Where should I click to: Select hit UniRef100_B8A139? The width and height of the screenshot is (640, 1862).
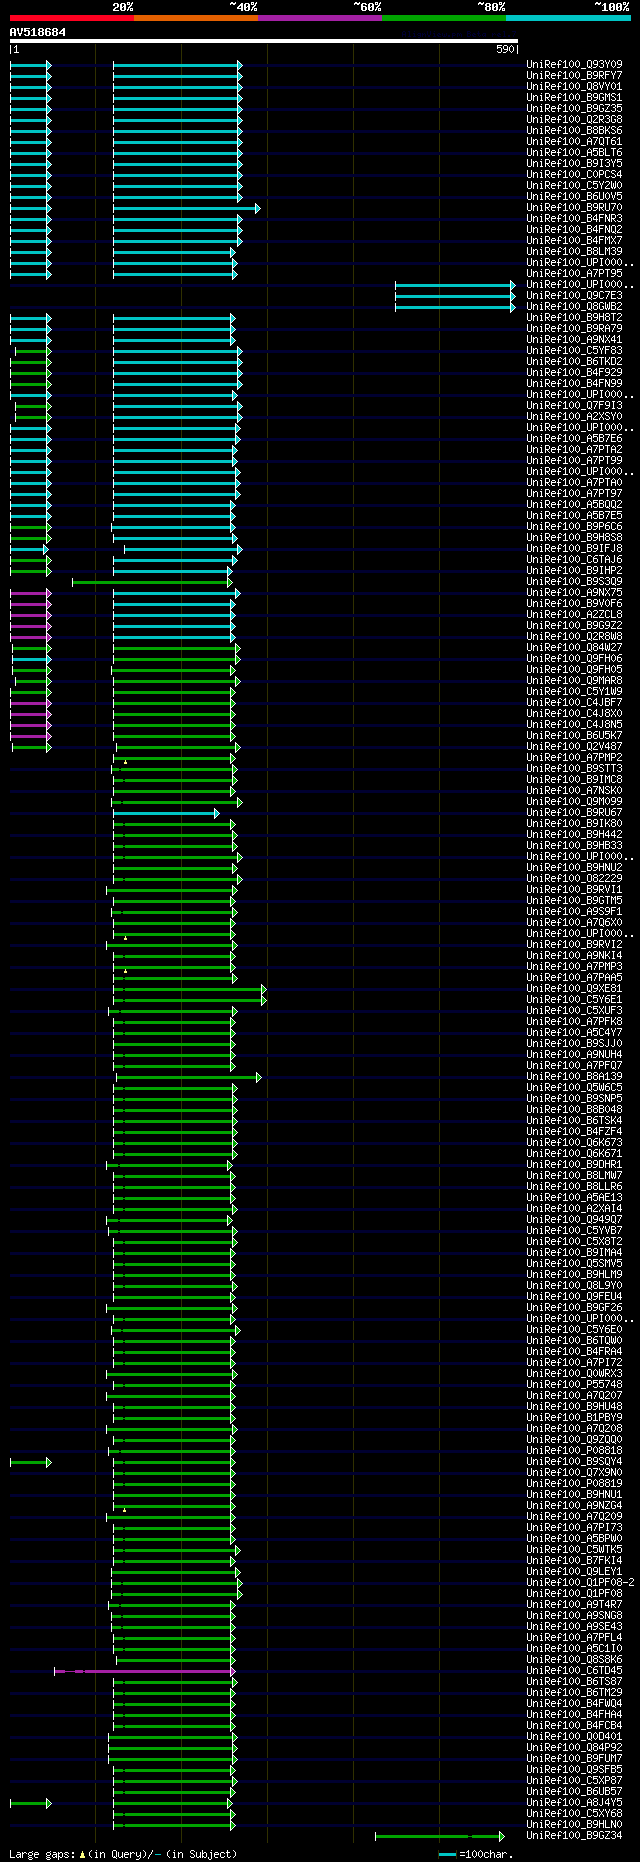pos(574,1077)
